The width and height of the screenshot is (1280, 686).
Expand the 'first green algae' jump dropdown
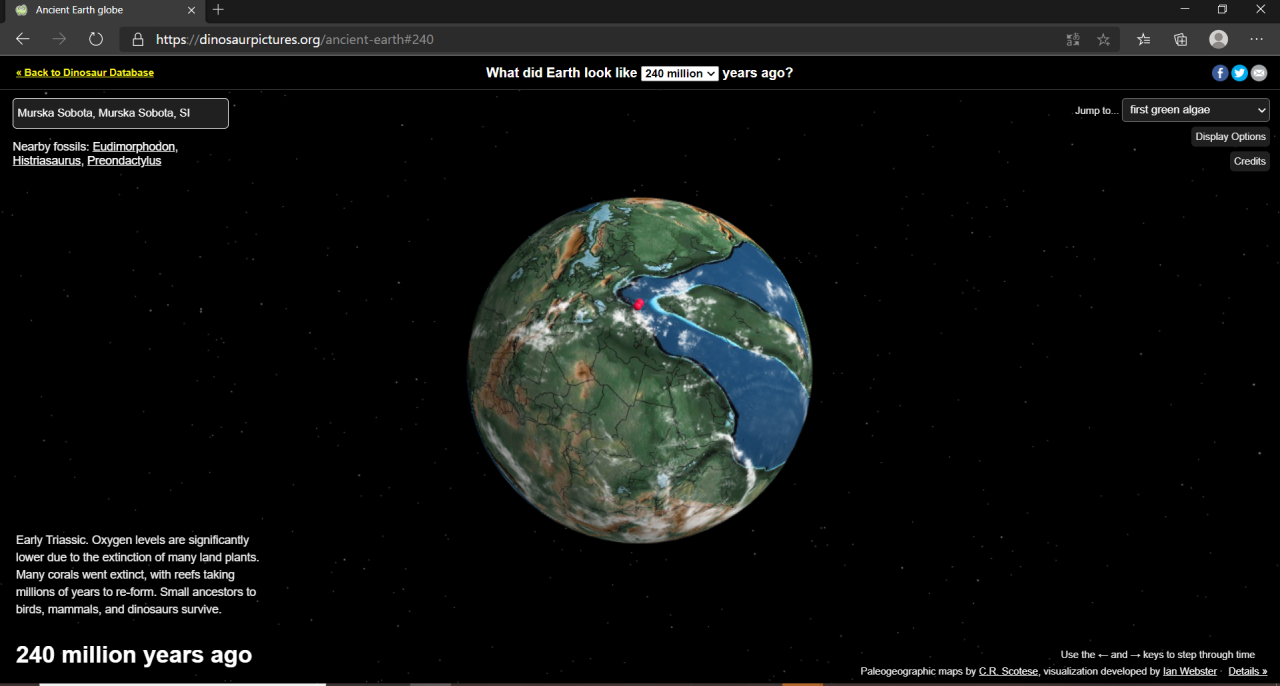point(1195,110)
